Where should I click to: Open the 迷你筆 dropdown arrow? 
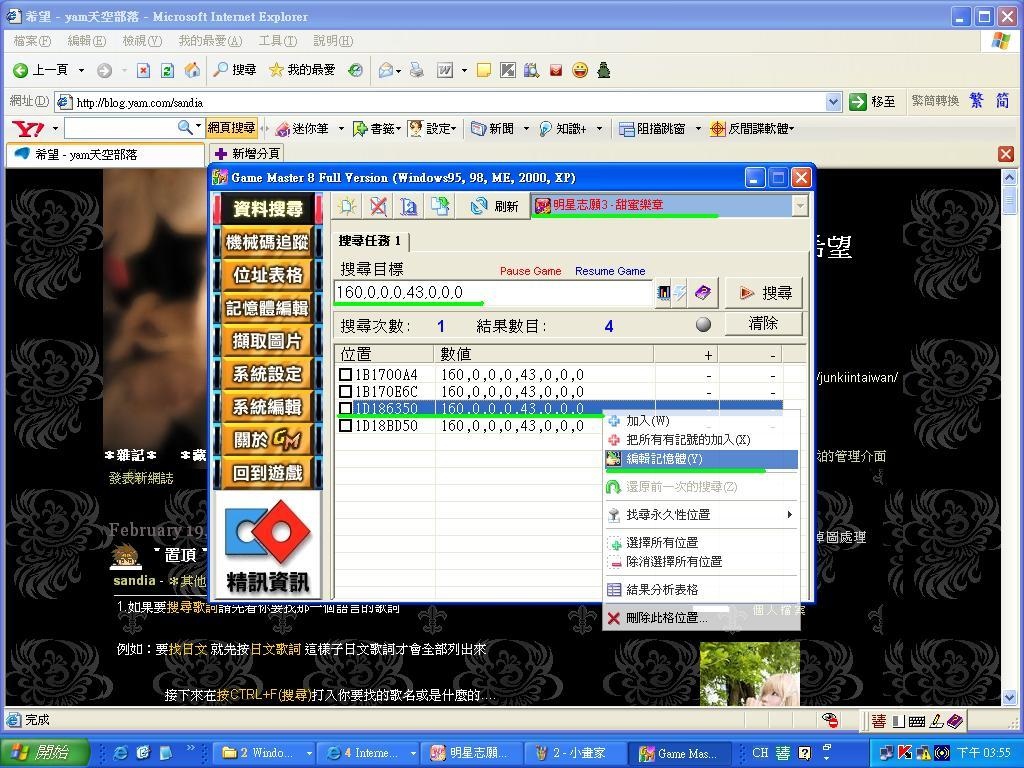click(341, 129)
